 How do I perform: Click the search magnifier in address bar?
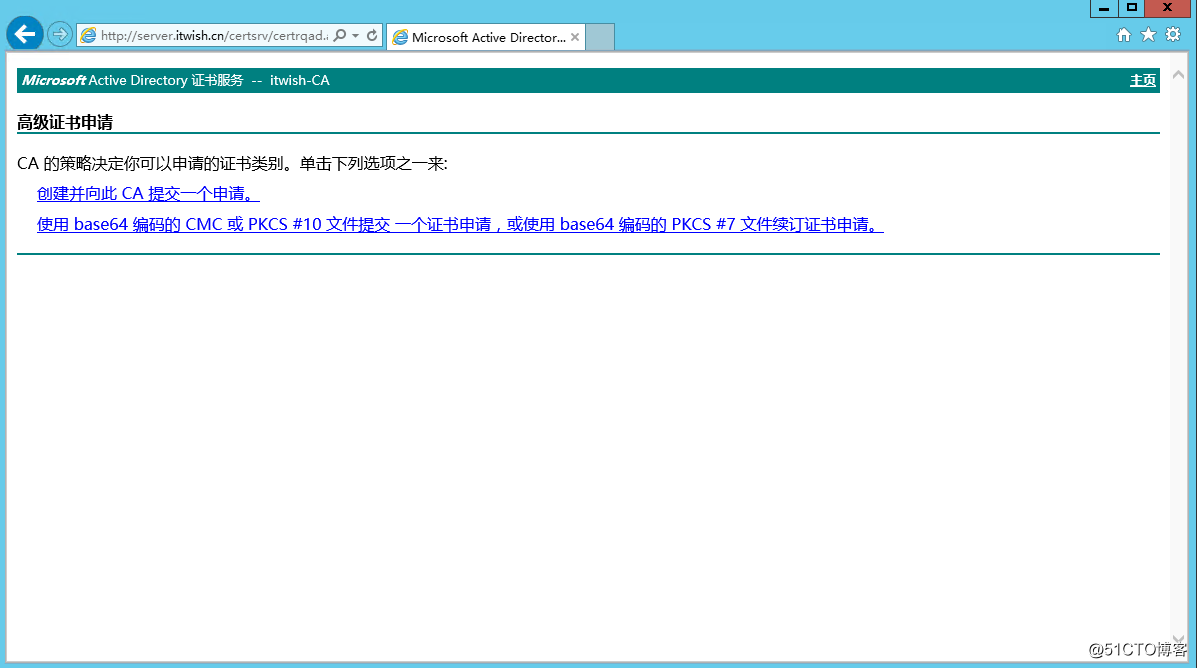[340, 36]
